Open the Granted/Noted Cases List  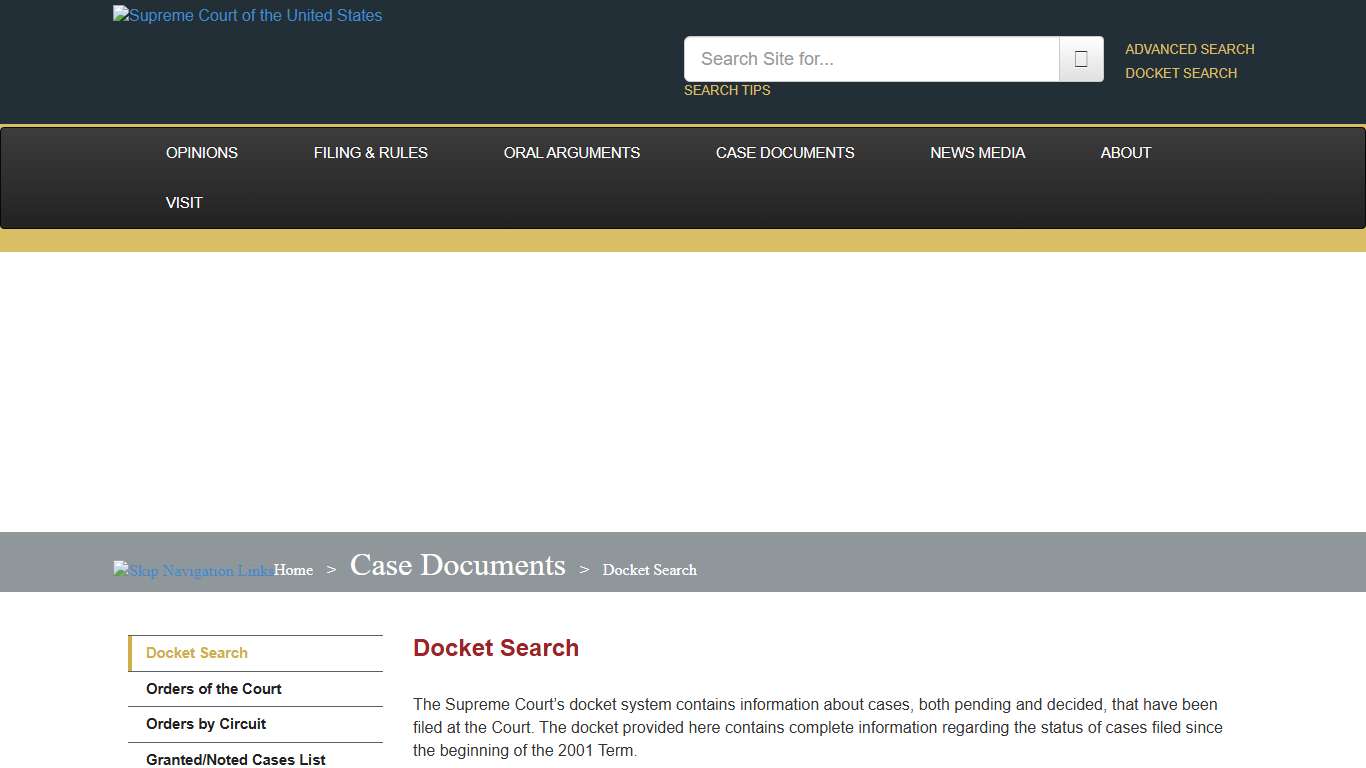point(236,759)
